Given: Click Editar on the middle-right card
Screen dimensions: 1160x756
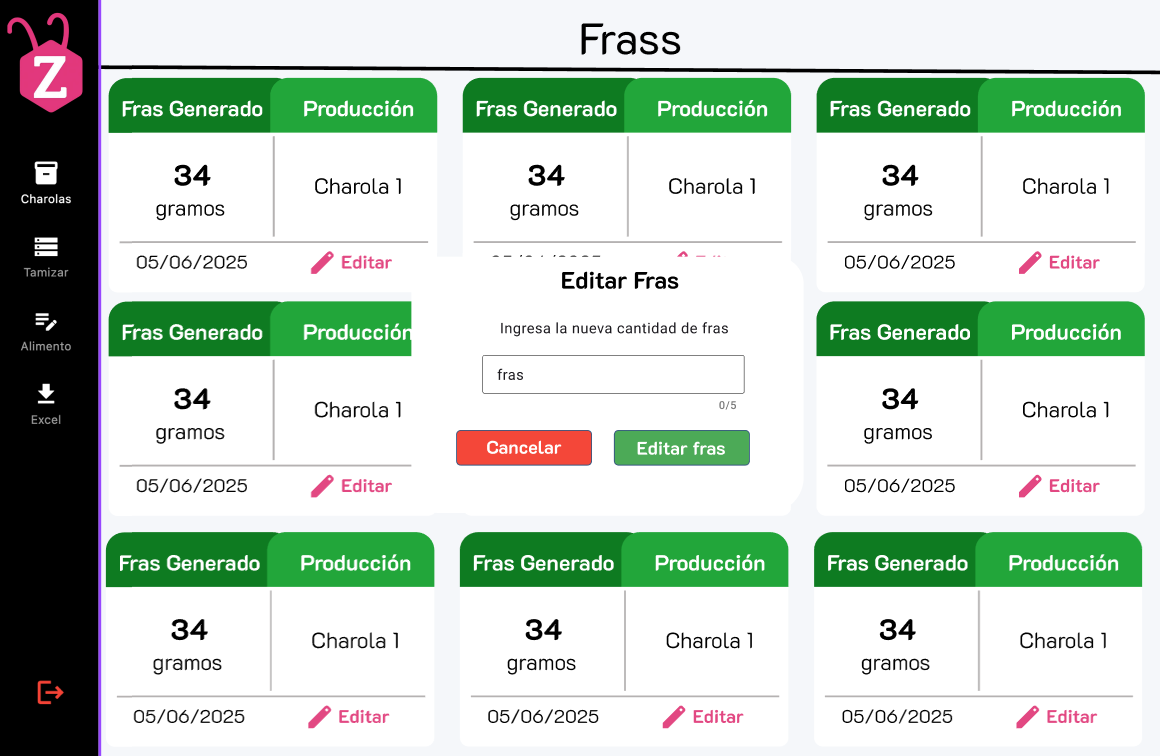Looking at the screenshot, I should 1059,485.
